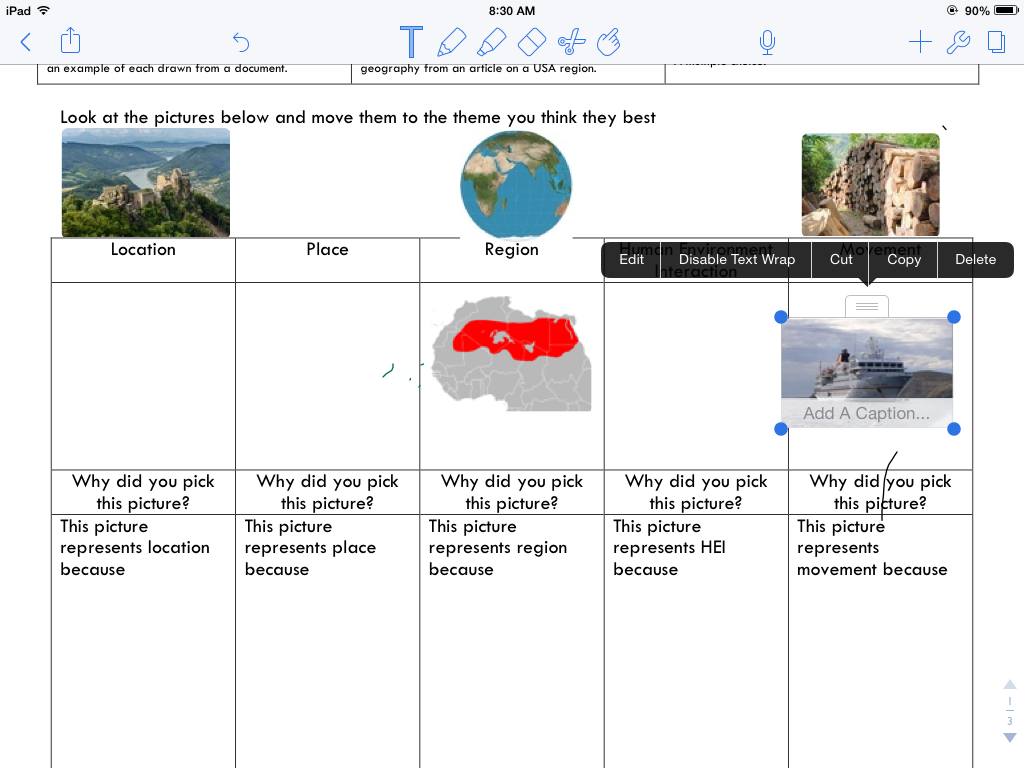Select the Scissors cut tool
The image size is (1024, 768).
571,42
